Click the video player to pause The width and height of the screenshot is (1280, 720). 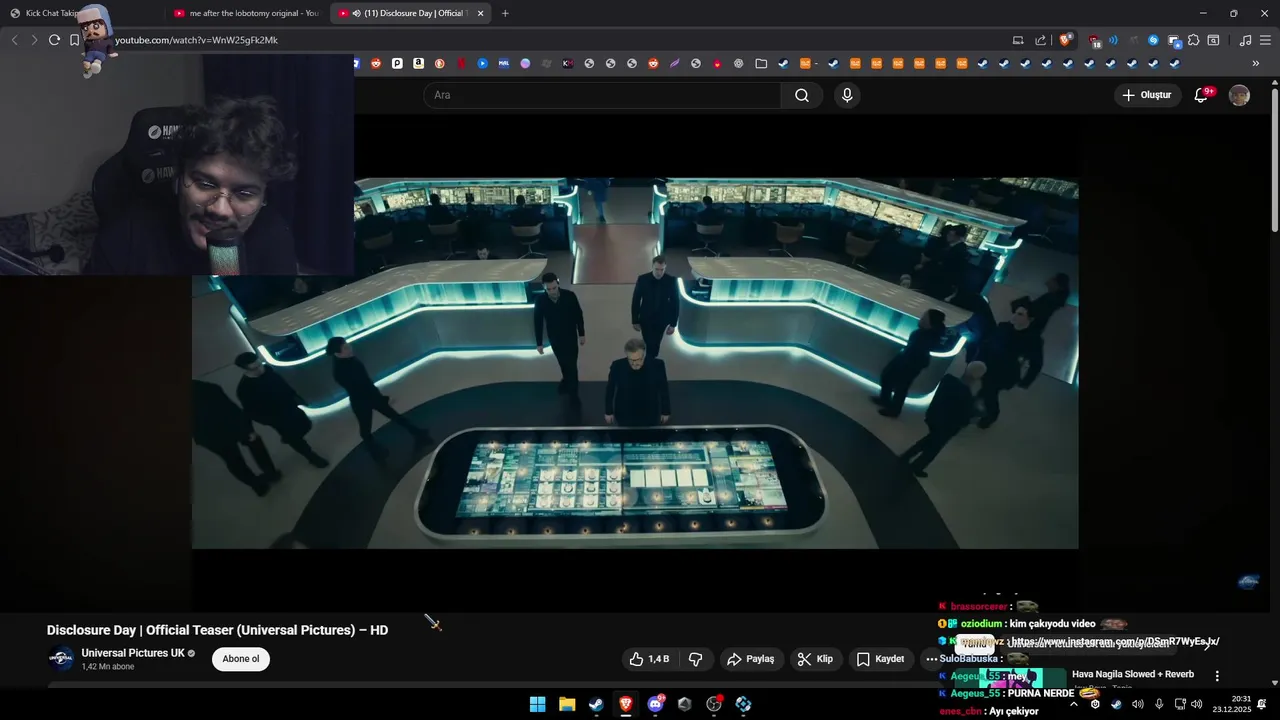(x=635, y=363)
